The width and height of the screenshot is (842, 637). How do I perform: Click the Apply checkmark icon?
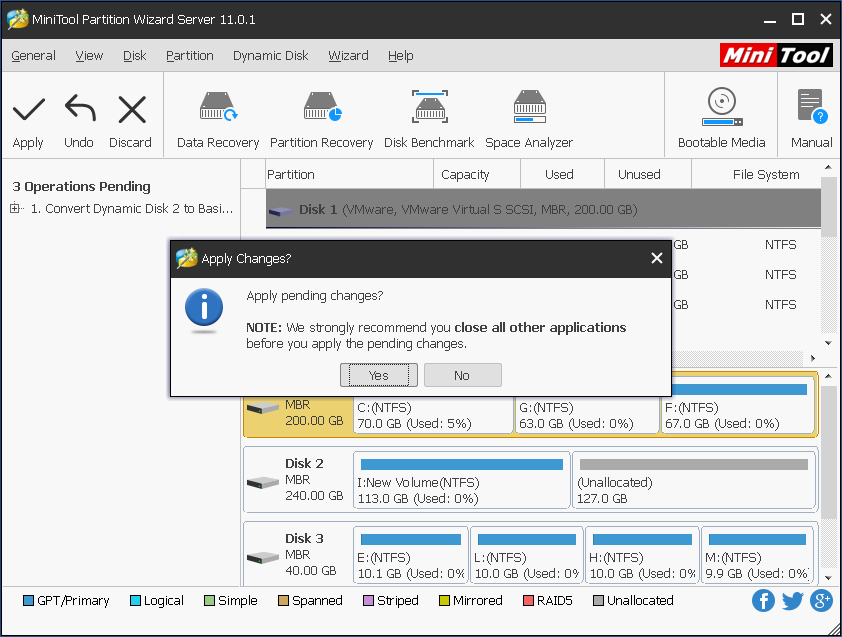28,109
